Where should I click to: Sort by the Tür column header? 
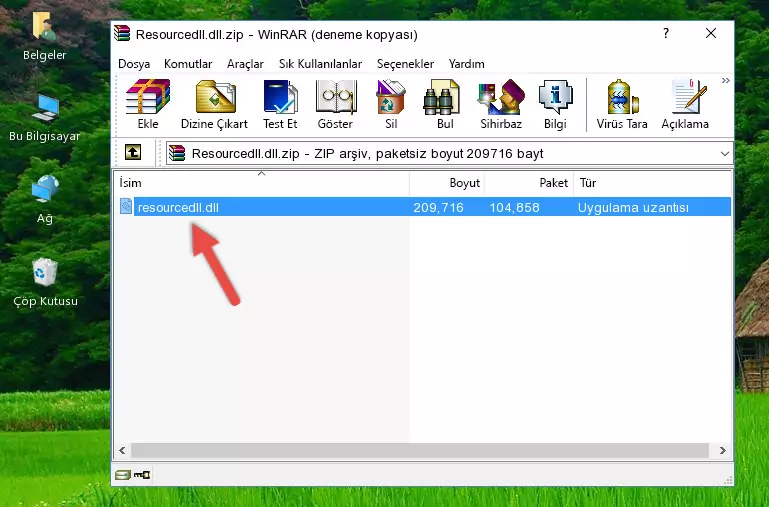click(652, 183)
